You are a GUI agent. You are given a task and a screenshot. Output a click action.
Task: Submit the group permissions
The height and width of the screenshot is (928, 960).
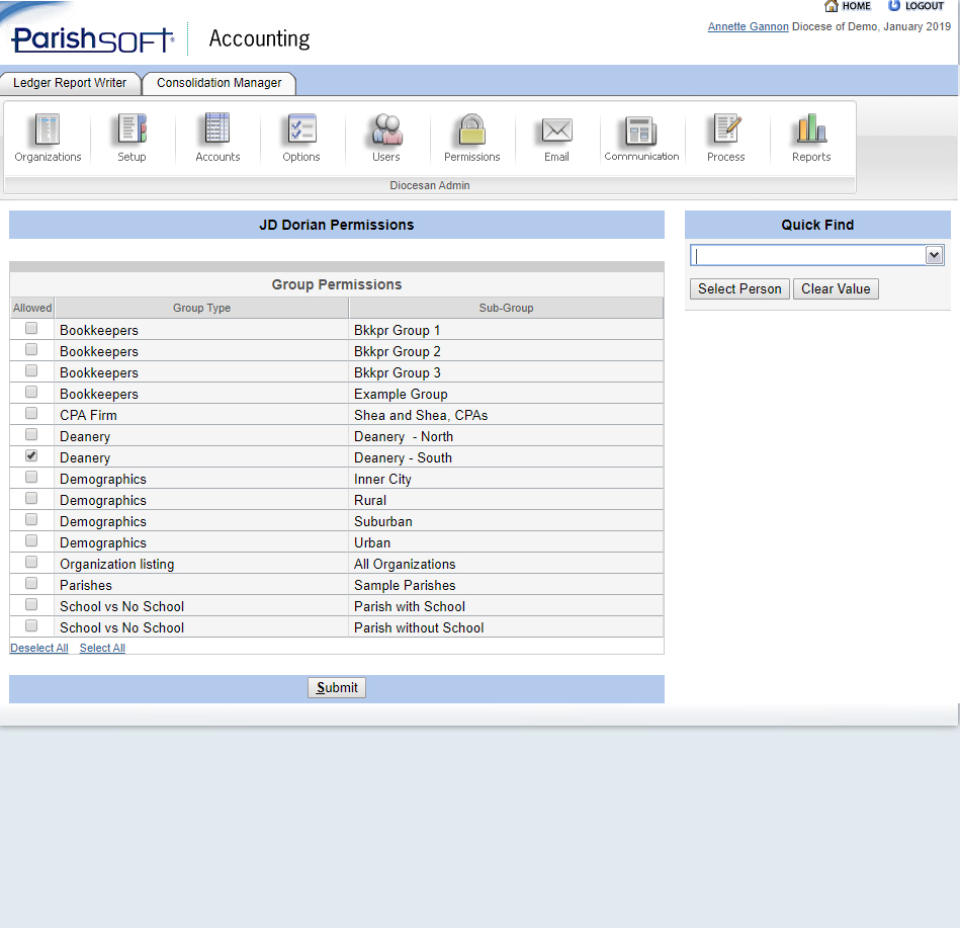pyautogui.click(x=336, y=687)
